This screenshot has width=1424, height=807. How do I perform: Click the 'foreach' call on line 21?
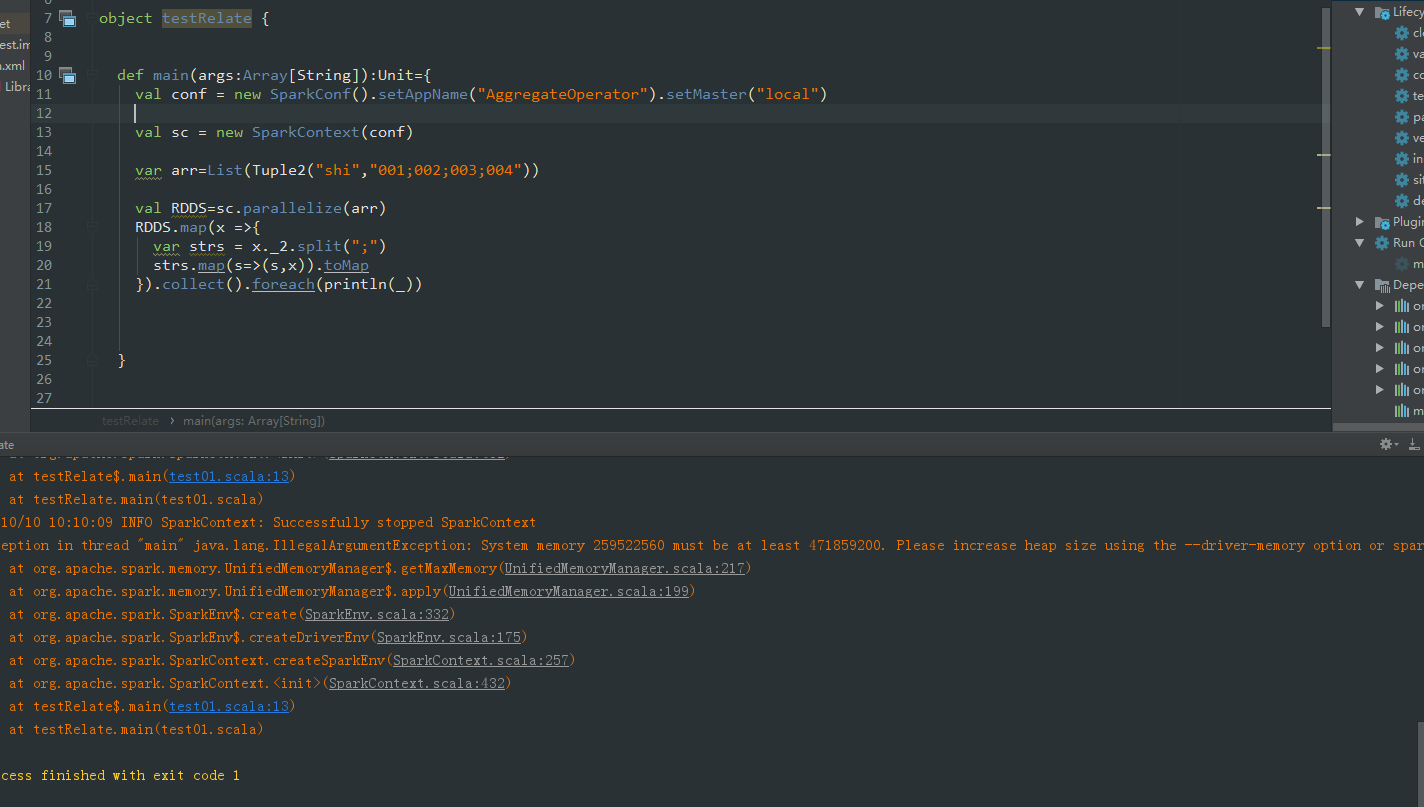(x=283, y=284)
